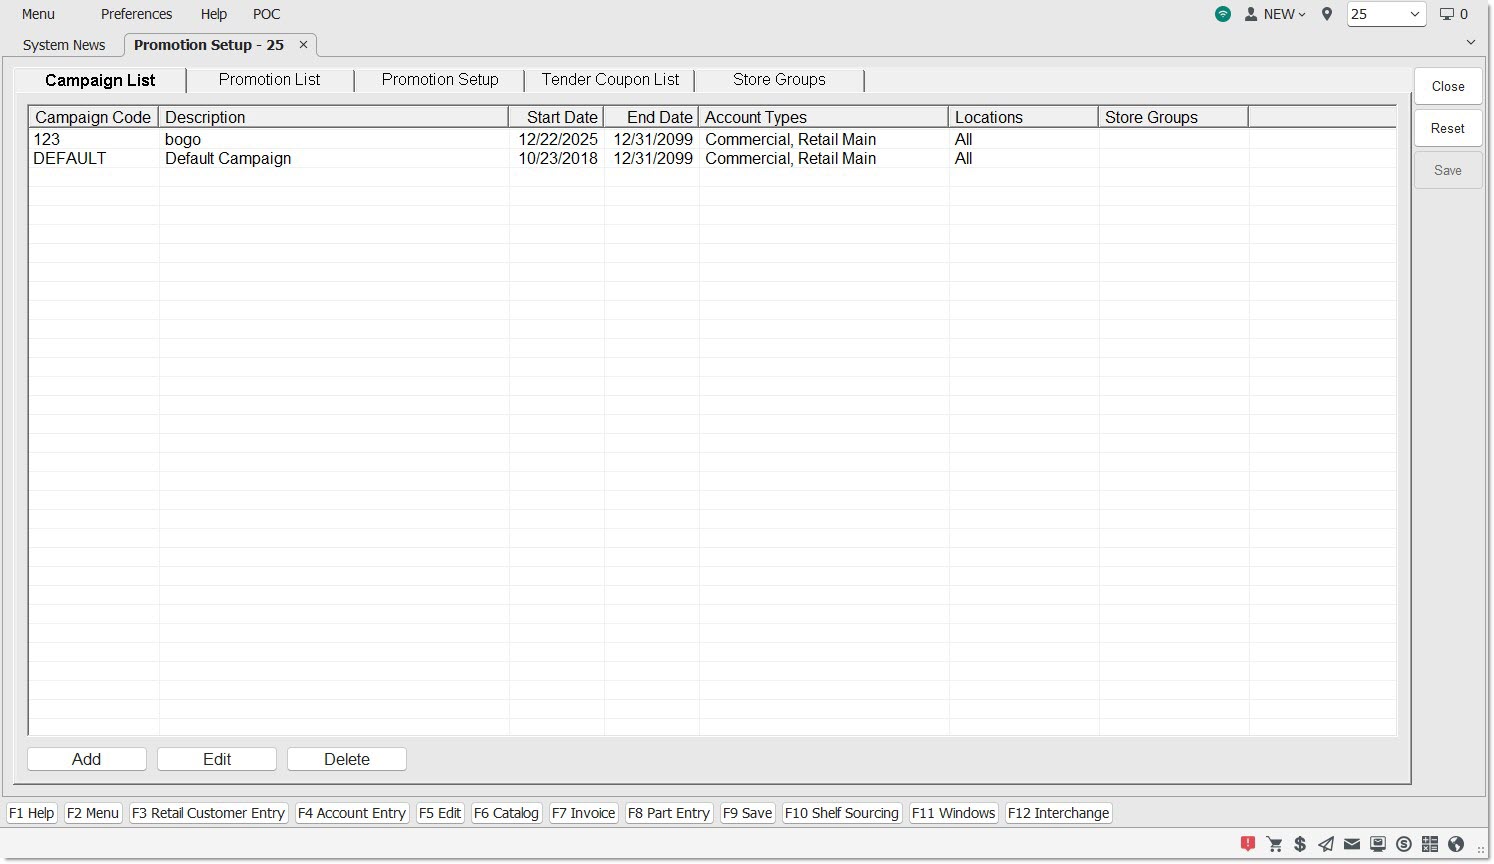This screenshot has height=864, width=1494.
Task: Click the calculator icon in status bar
Action: (x=1430, y=844)
